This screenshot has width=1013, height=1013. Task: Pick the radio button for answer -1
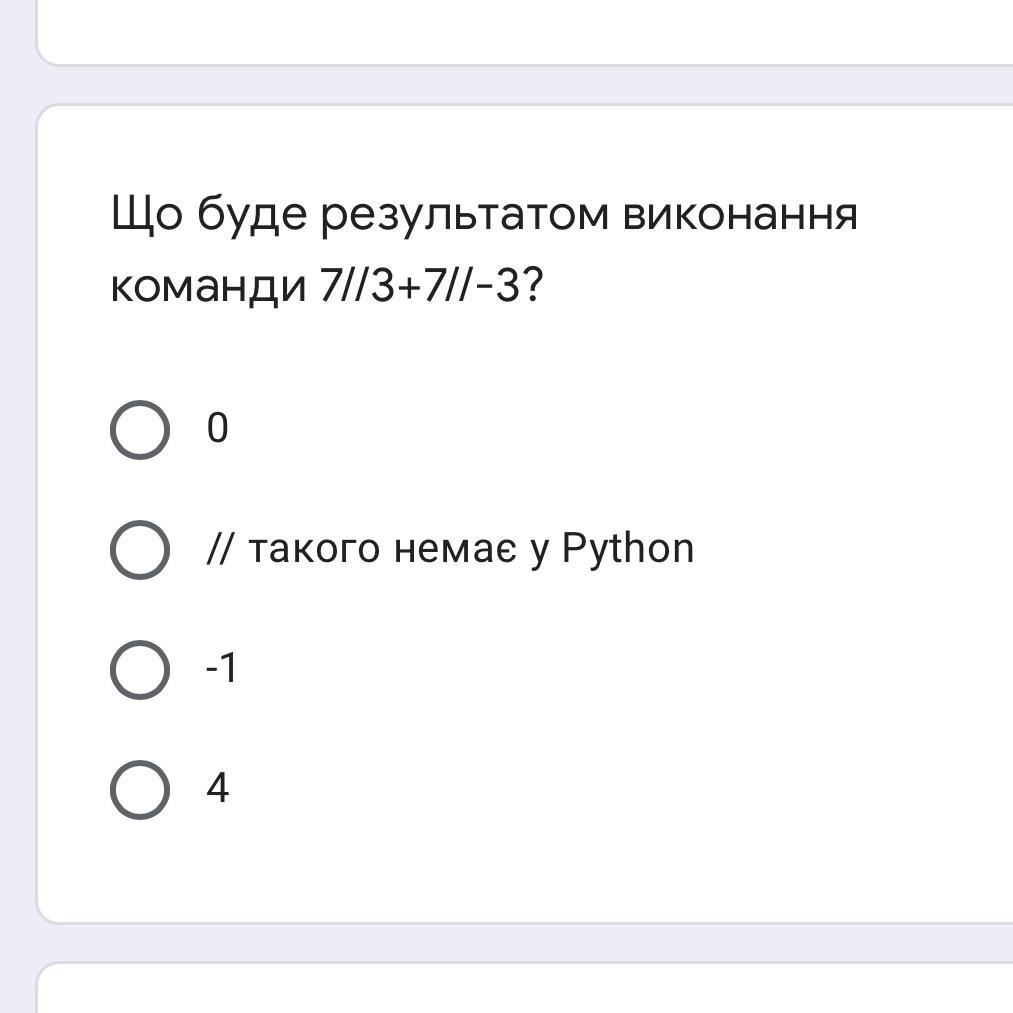point(140,670)
